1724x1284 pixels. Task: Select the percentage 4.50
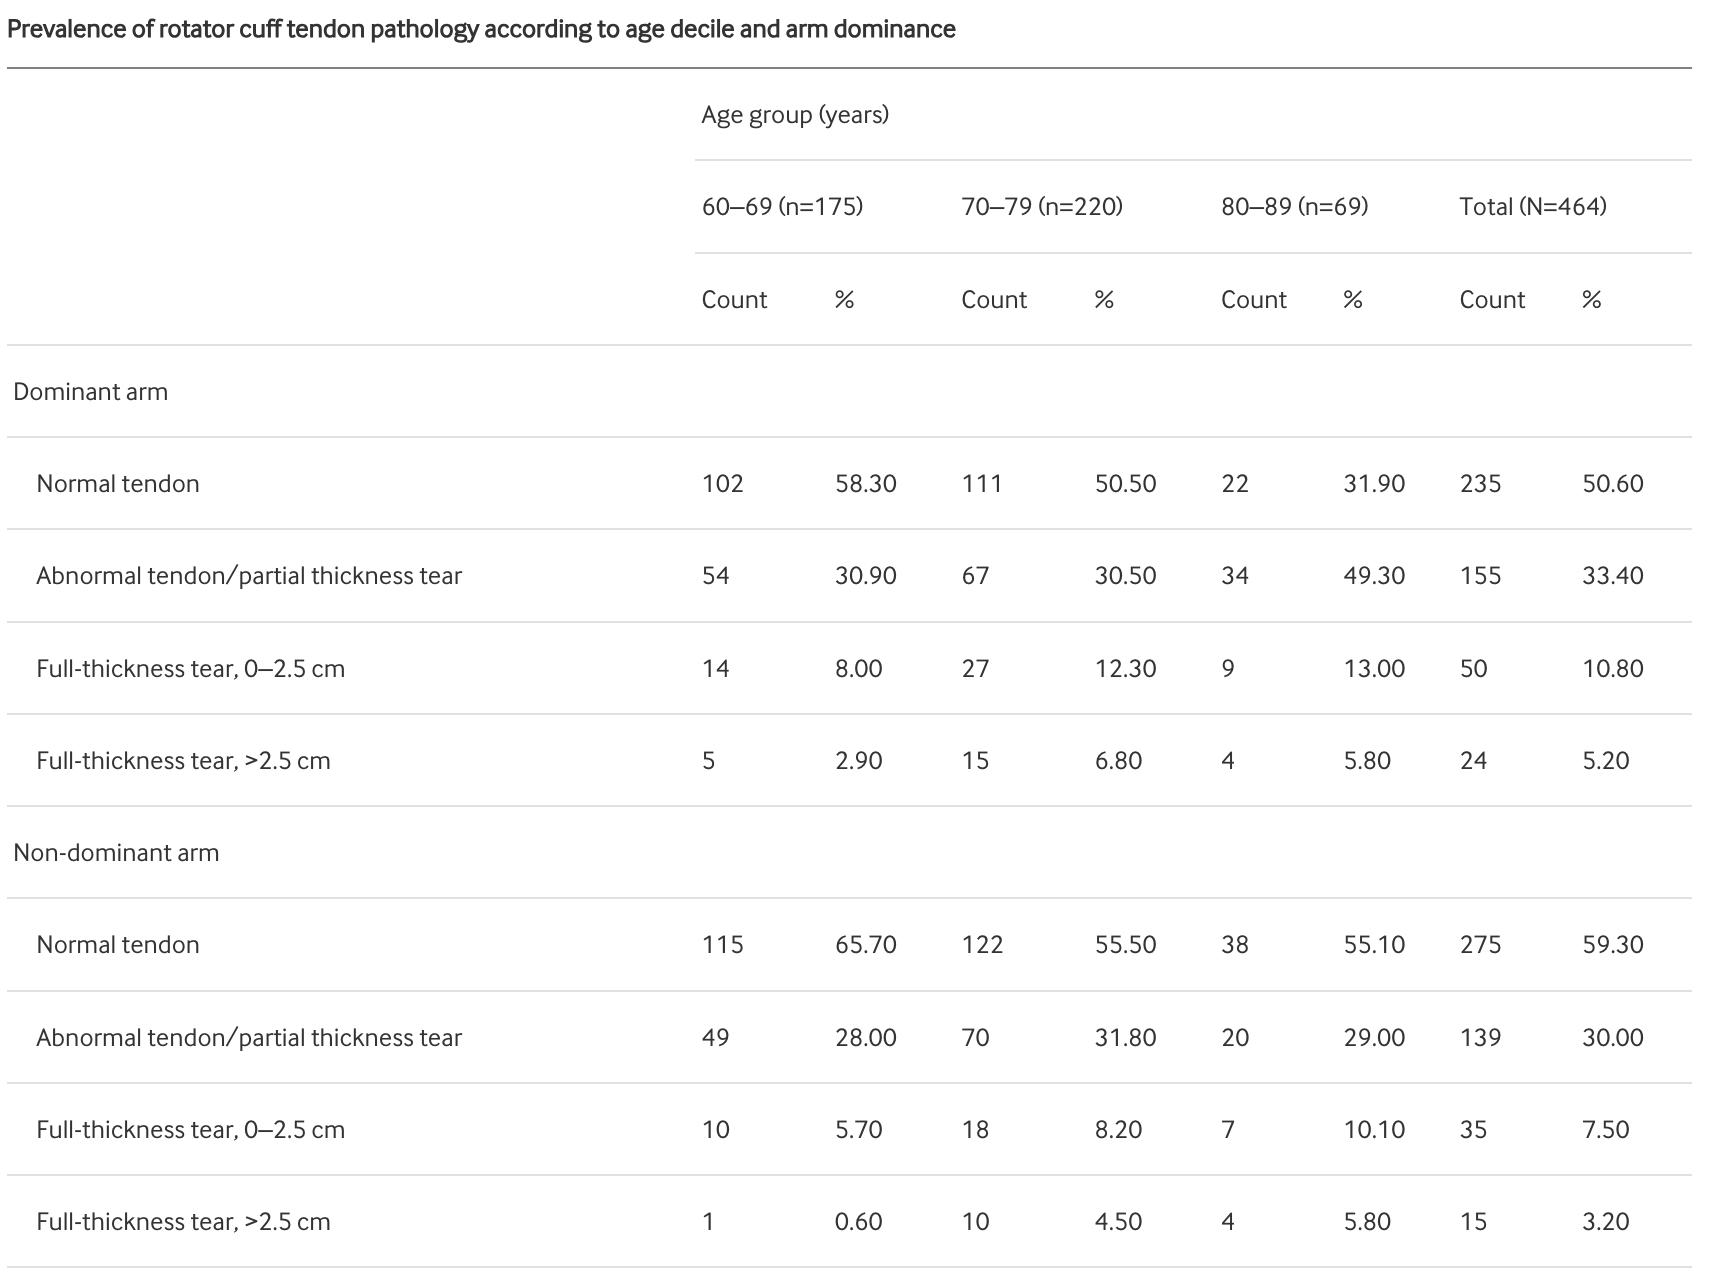[1118, 1222]
